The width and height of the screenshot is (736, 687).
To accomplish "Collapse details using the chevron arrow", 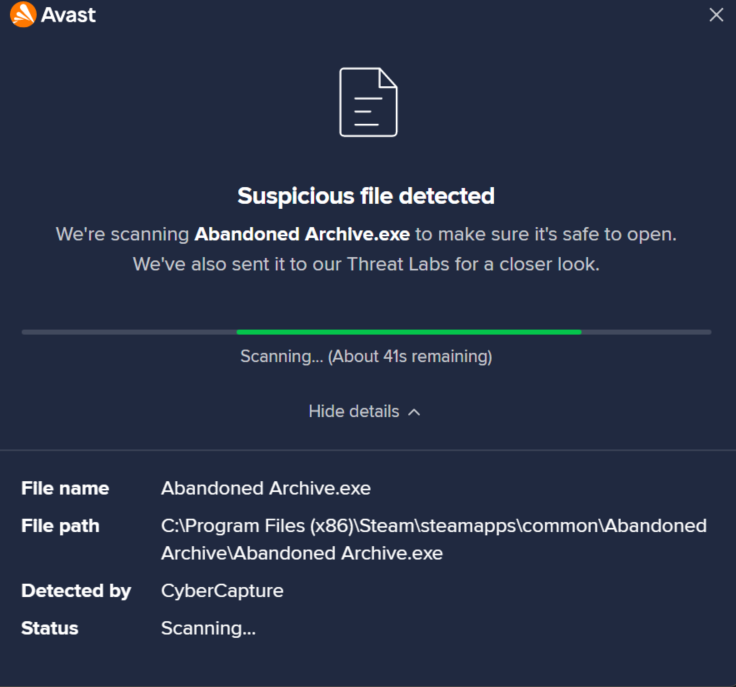I will point(414,412).
